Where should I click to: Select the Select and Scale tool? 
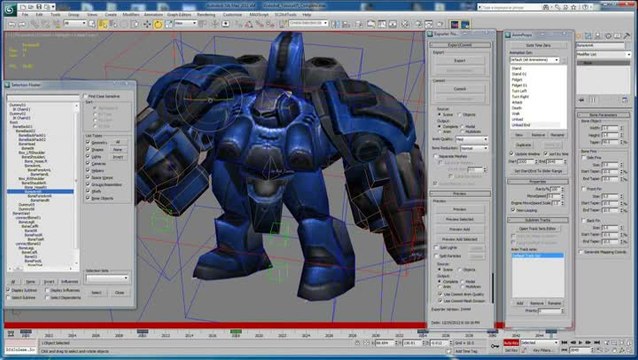click(168, 24)
